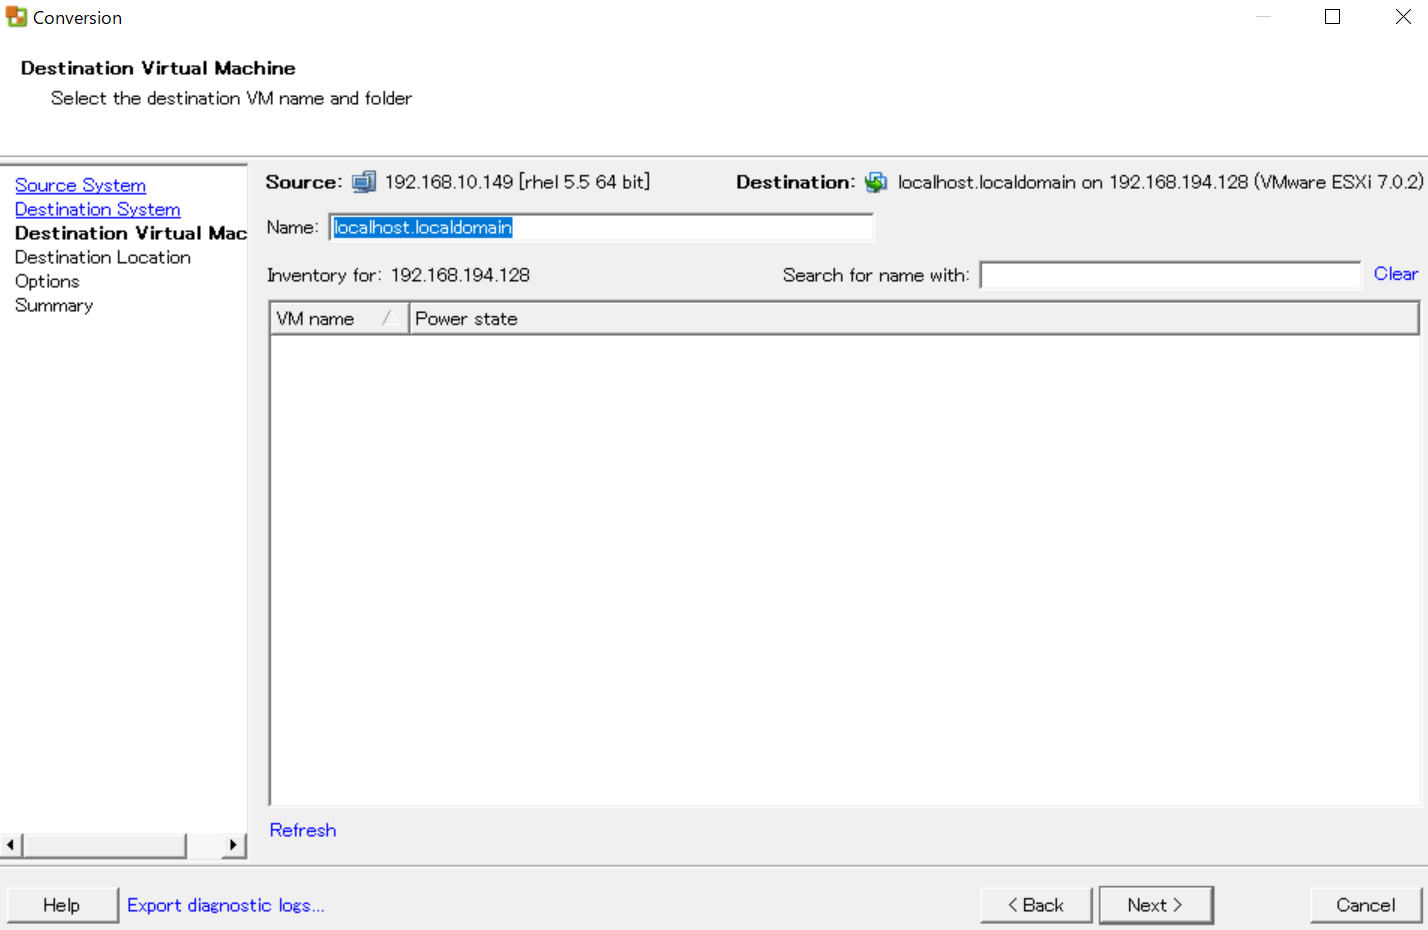This screenshot has width=1428, height=930.
Task: Click the source computer icon
Action: [364, 182]
